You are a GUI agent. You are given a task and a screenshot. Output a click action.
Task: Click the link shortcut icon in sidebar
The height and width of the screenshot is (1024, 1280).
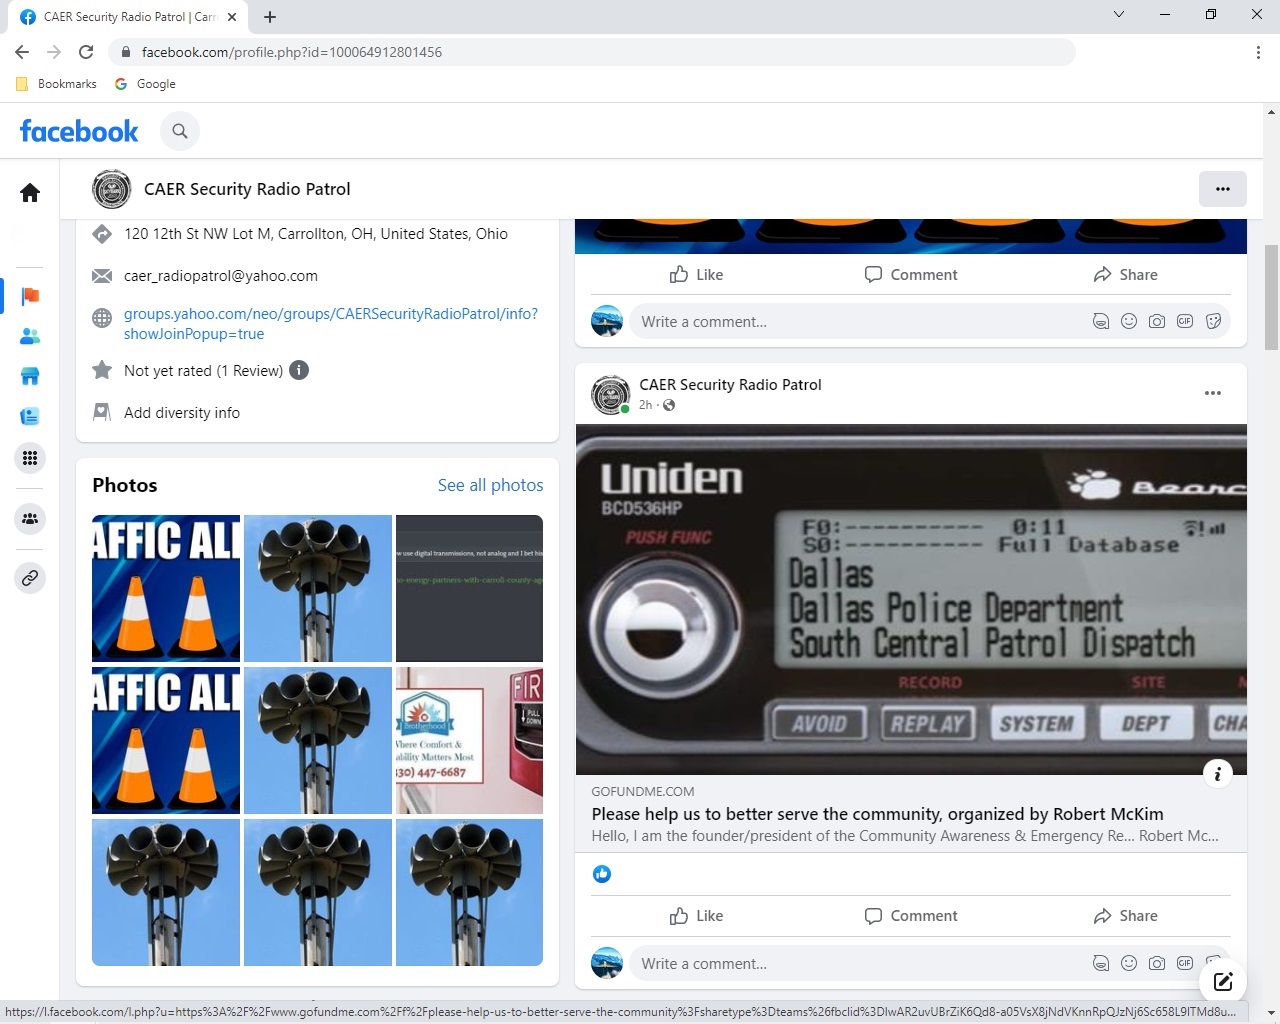pyautogui.click(x=30, y=578)
